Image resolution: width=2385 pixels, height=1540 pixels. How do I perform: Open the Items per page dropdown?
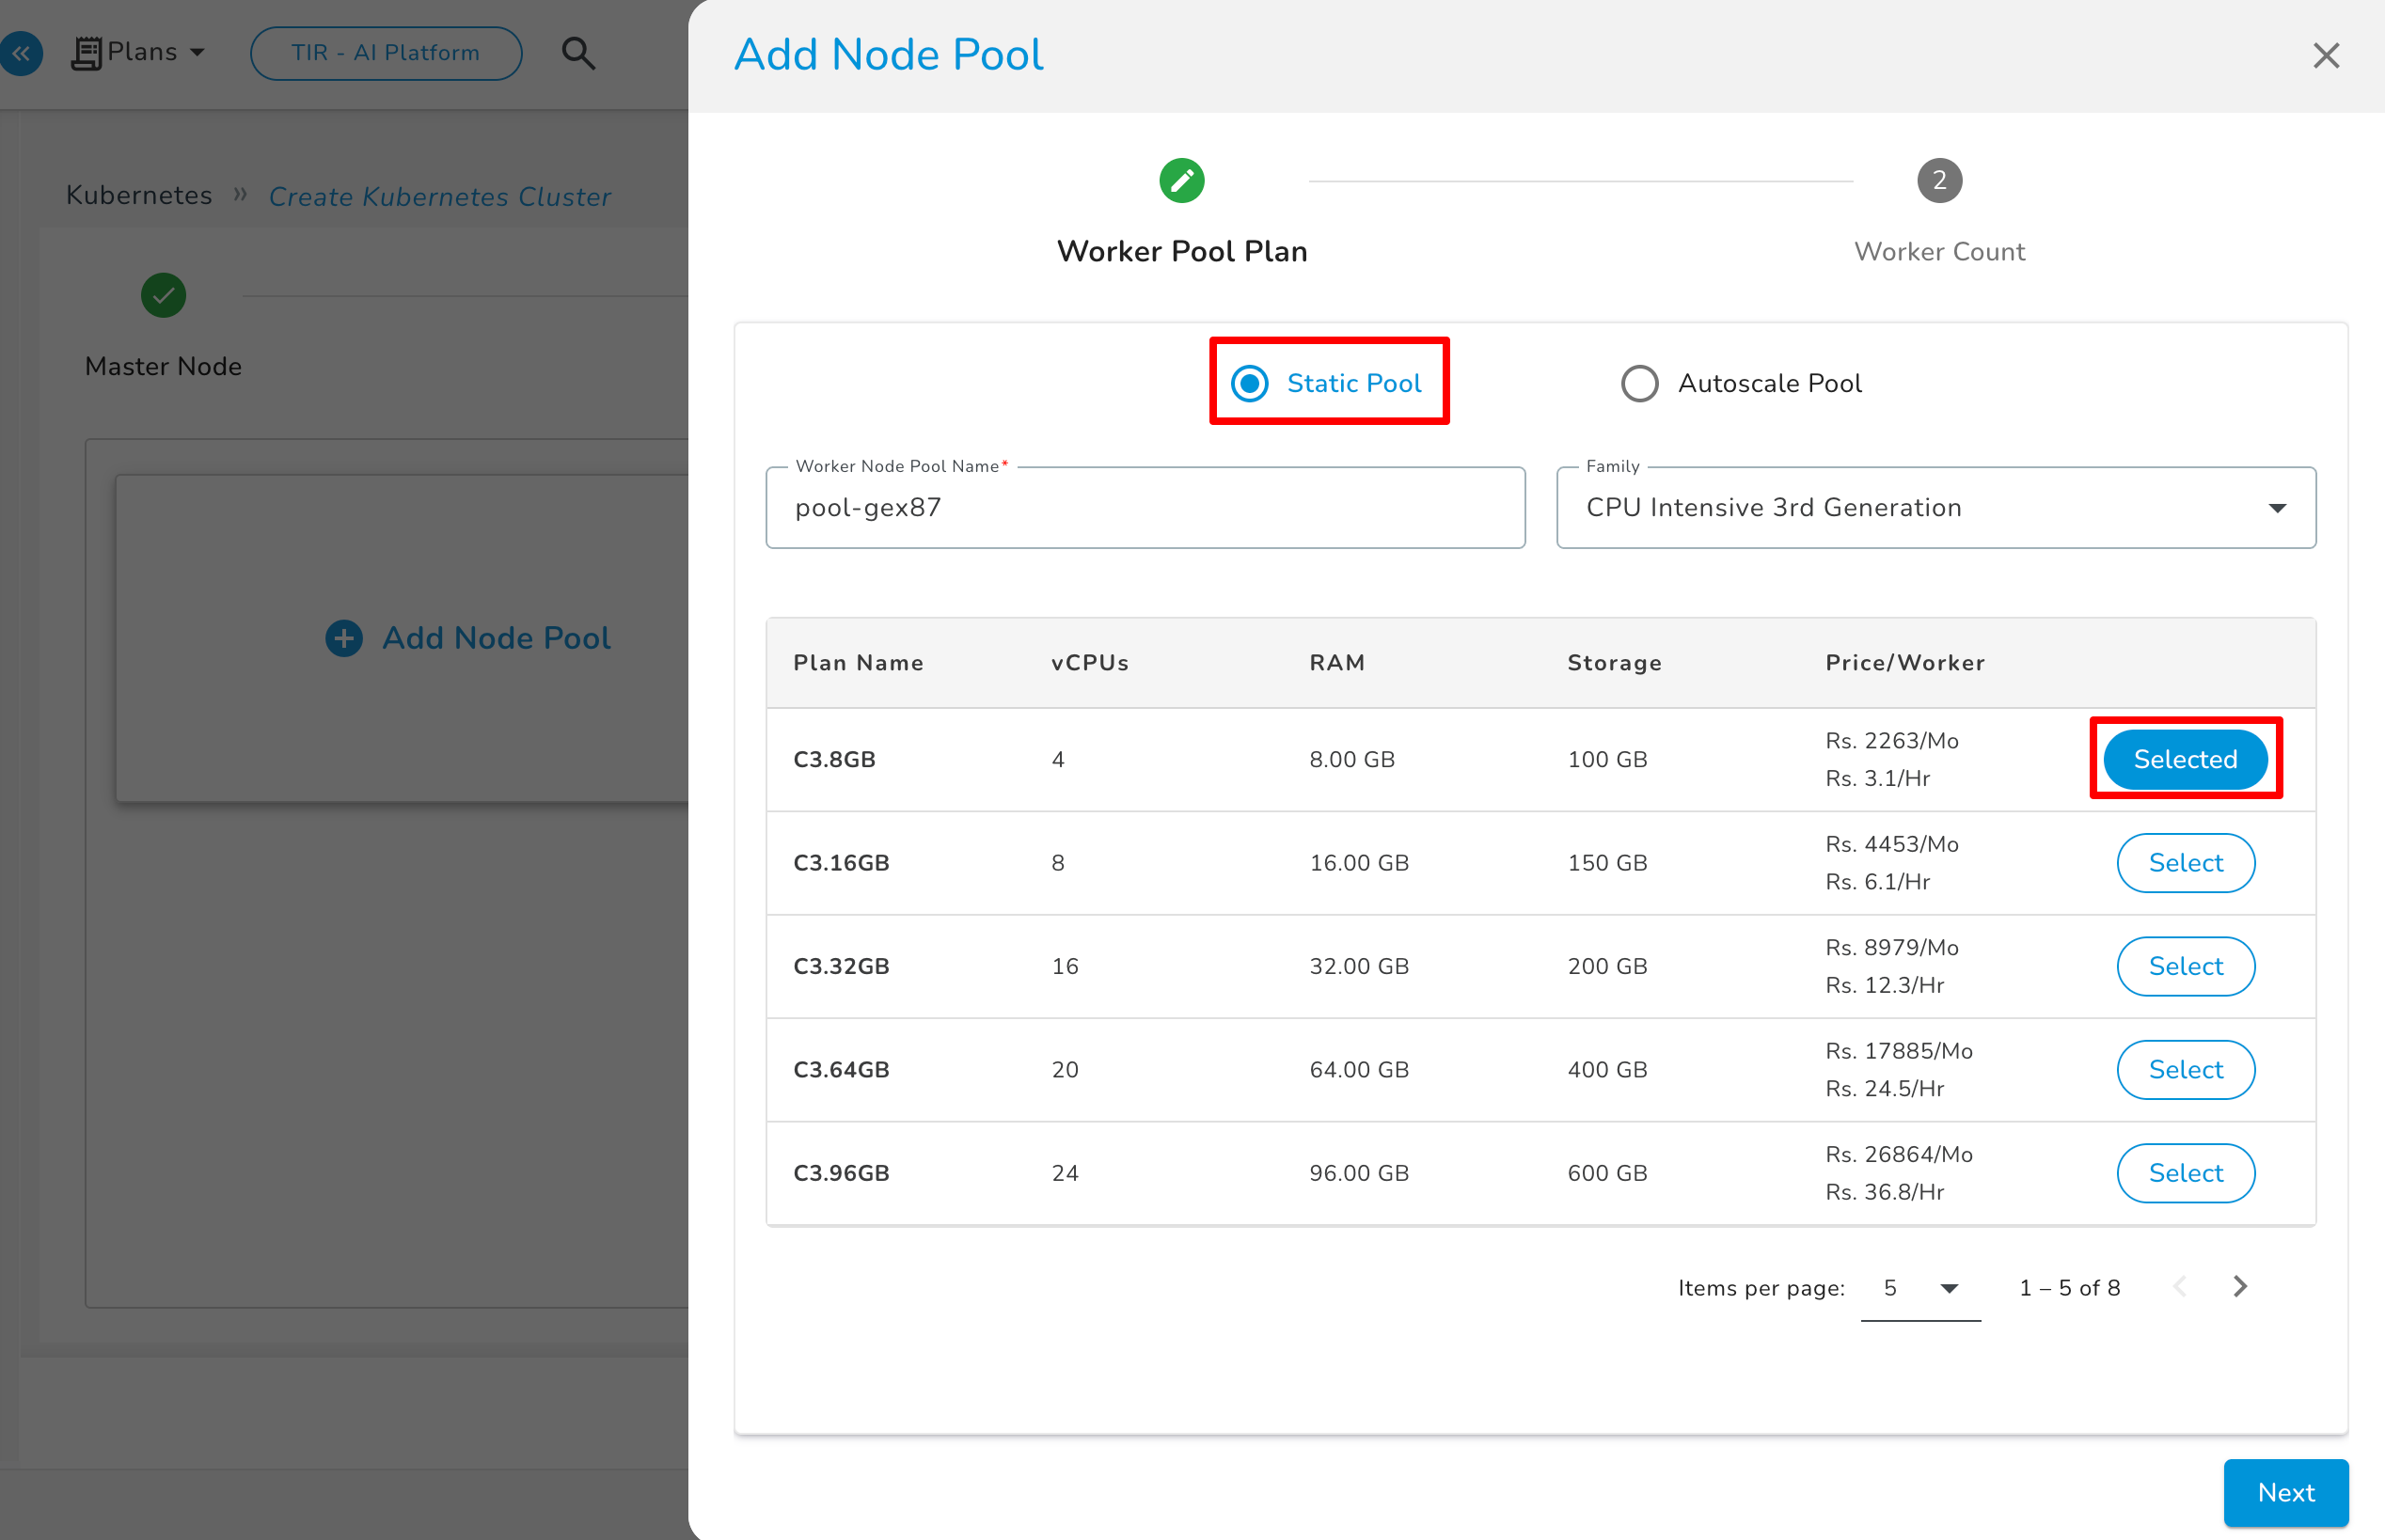[x=1920, y=1288]
